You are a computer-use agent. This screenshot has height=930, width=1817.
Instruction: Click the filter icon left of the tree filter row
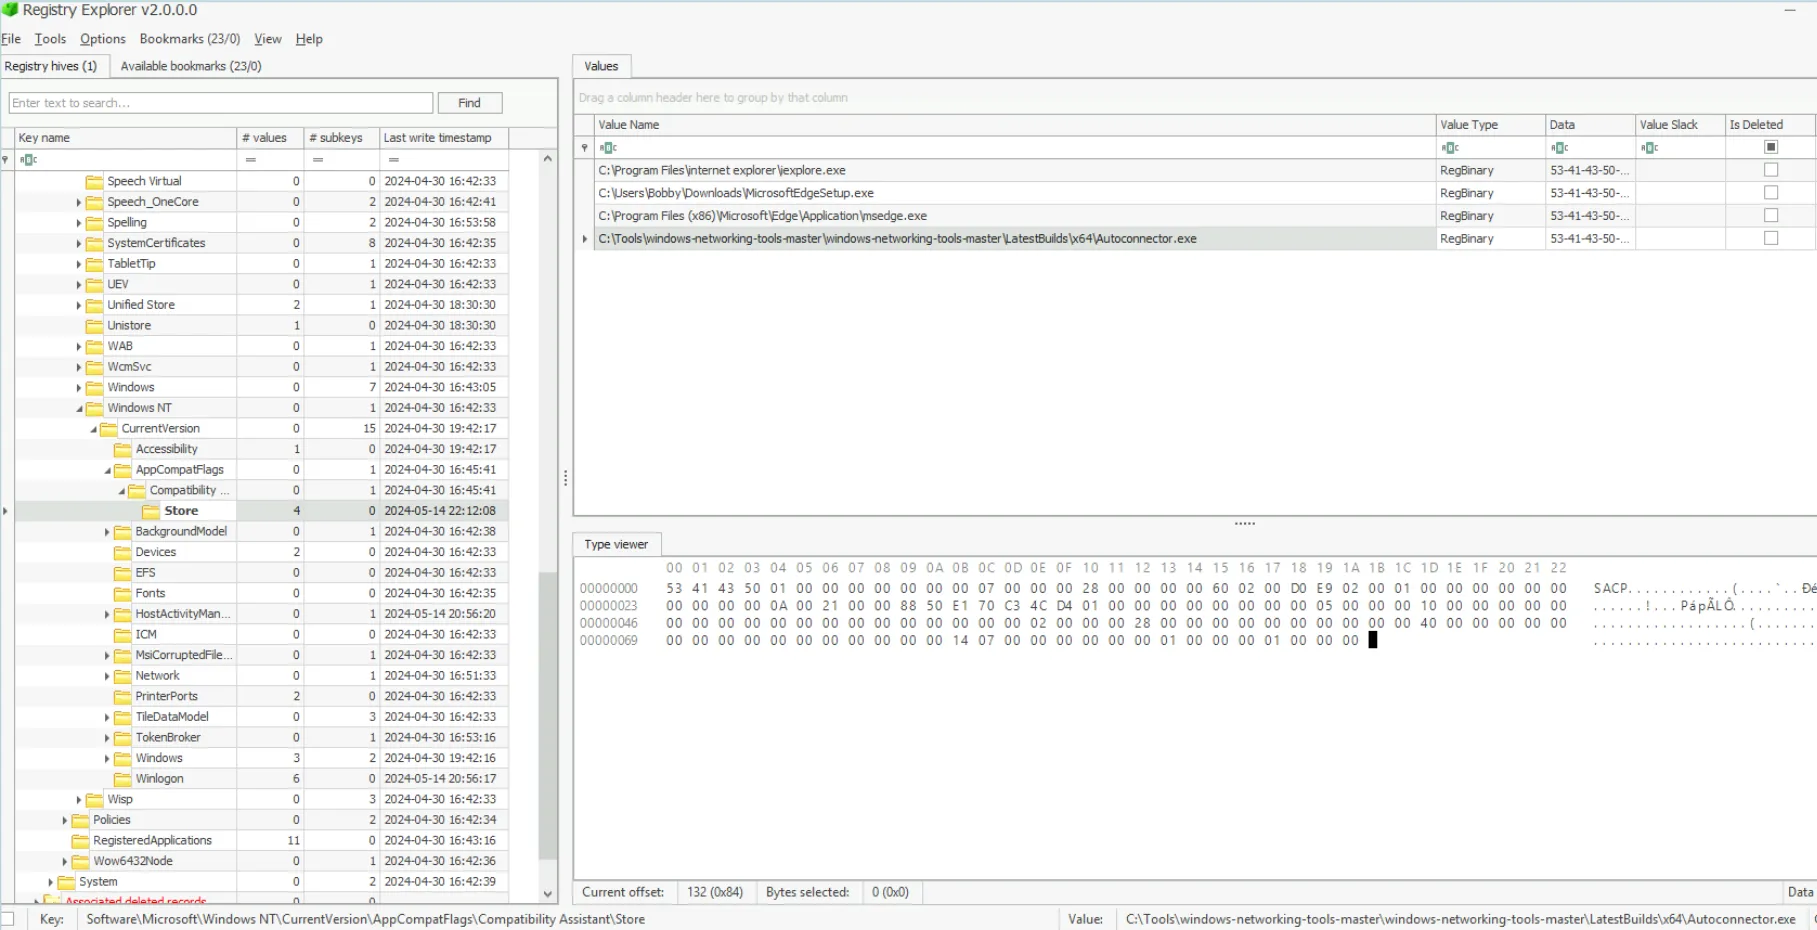5,159
